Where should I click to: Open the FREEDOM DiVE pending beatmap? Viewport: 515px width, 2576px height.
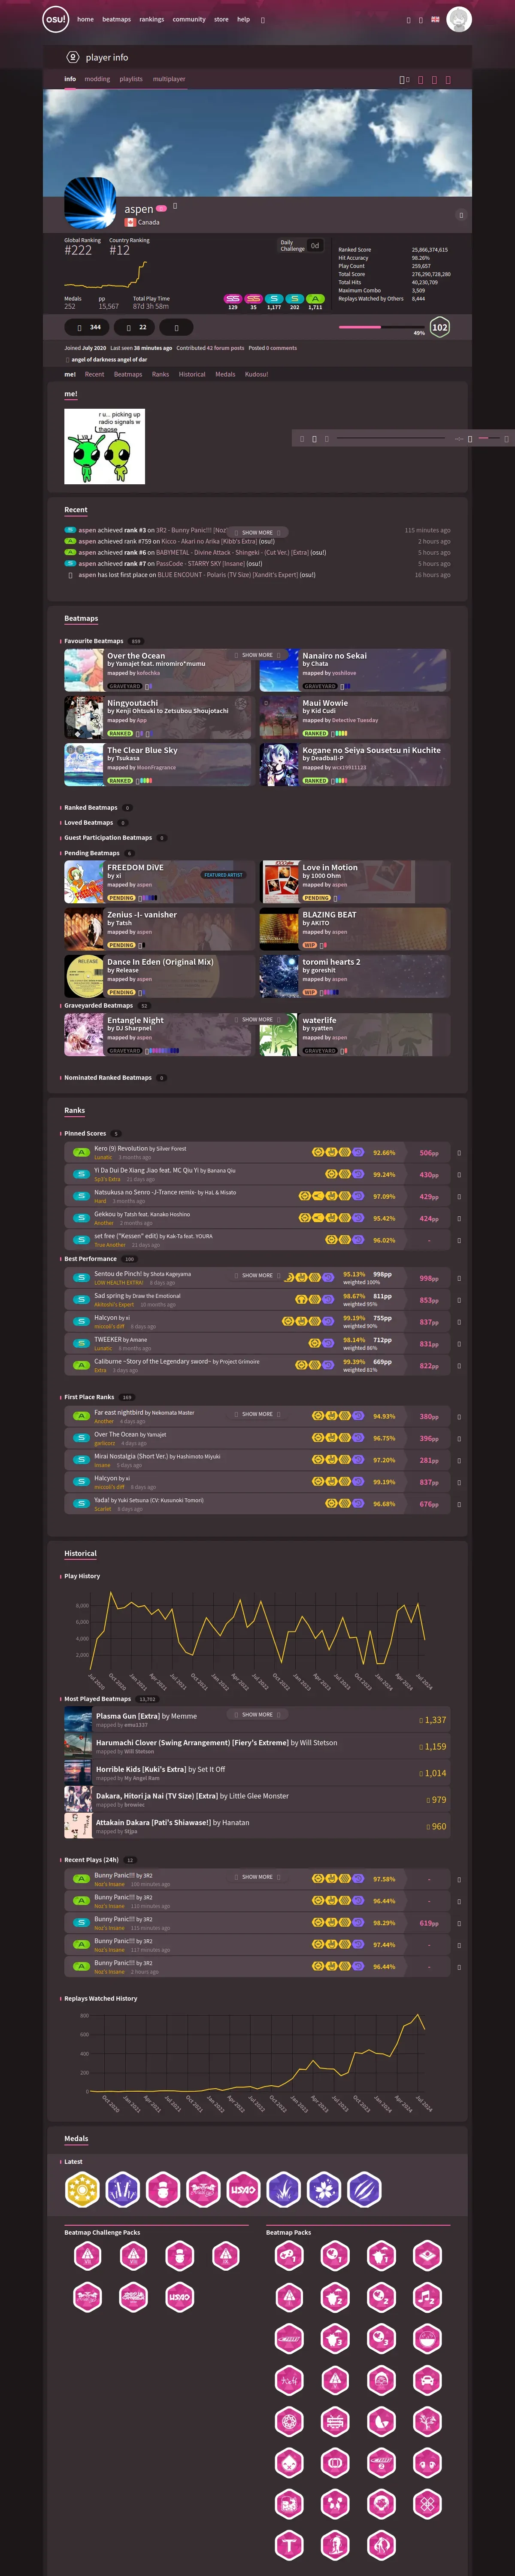coord(159,881)
